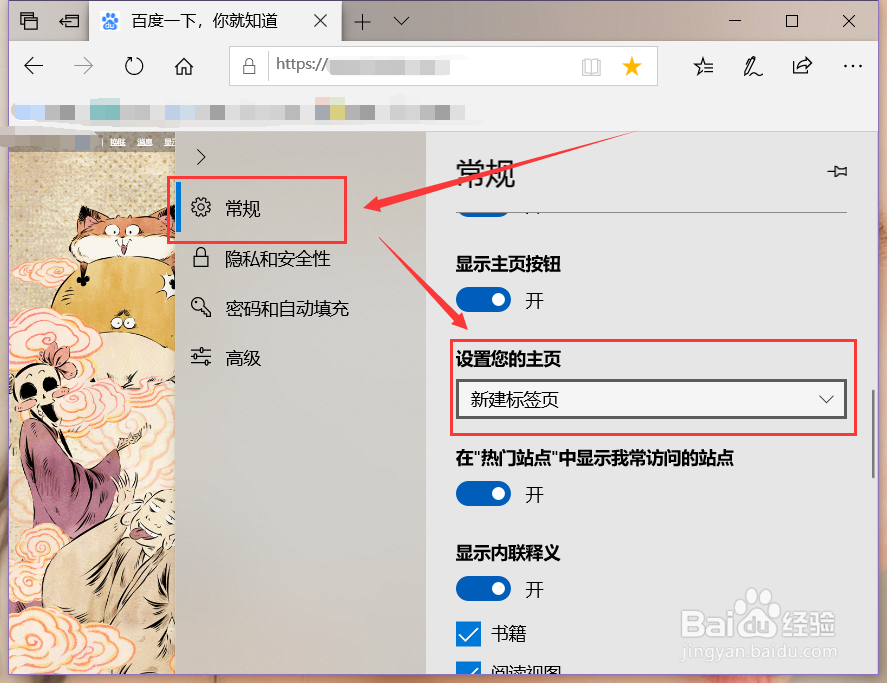Go to the home page icon
Screen dimensions: 887x683
click(184, 66)
